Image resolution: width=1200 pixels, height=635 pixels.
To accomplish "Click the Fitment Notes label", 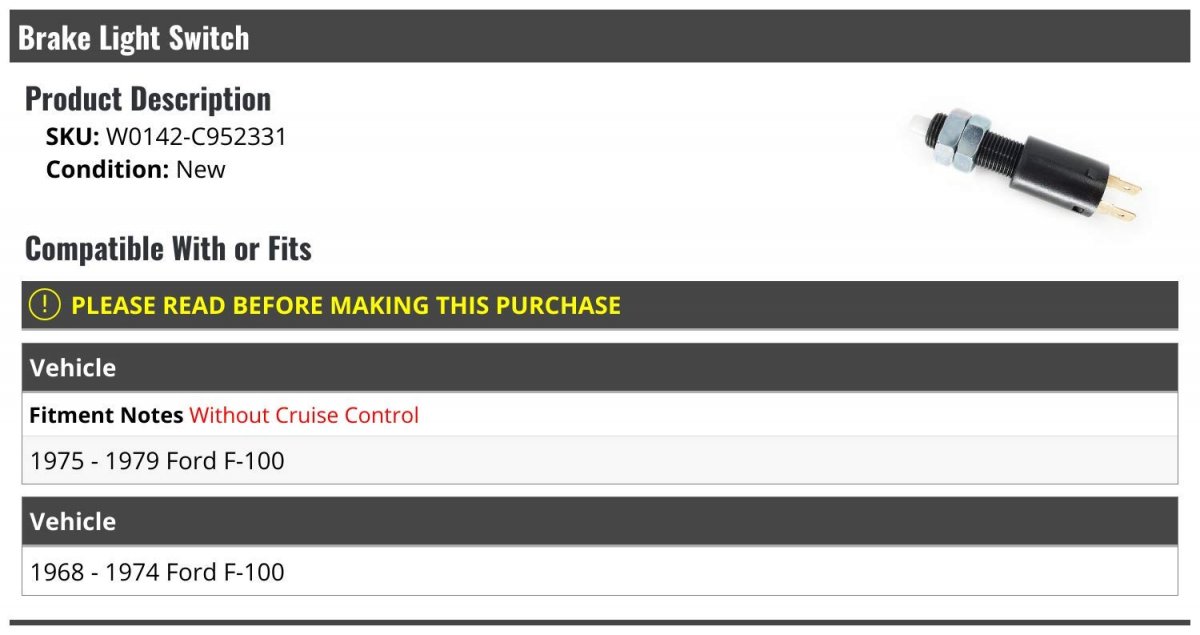I will coord(106,415).
